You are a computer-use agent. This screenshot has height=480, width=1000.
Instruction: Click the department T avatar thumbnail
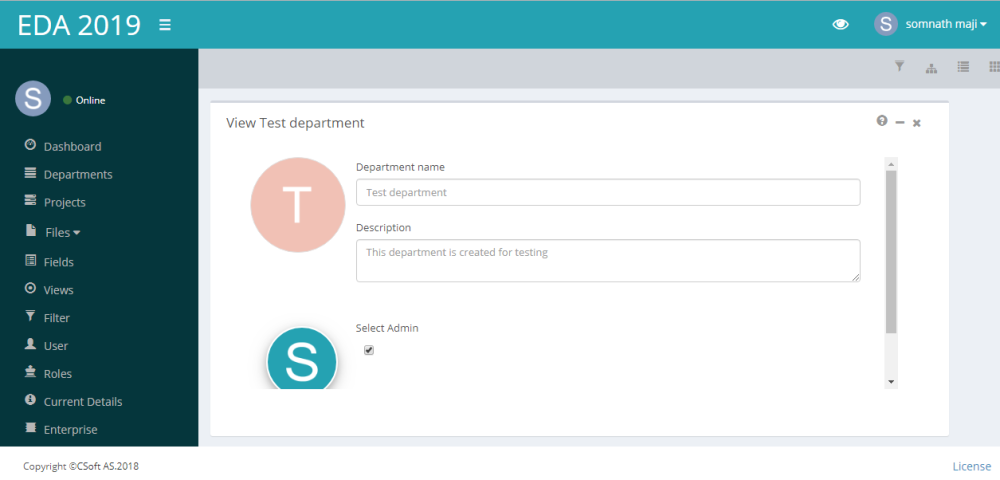click(298, 205)
